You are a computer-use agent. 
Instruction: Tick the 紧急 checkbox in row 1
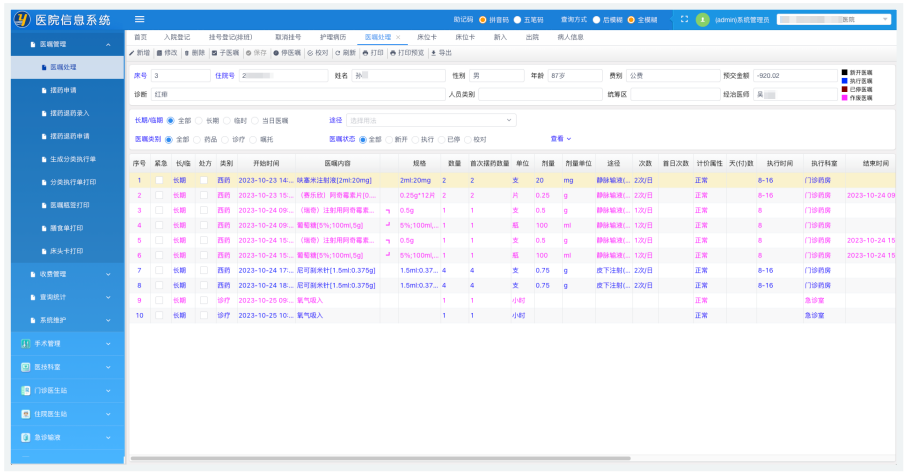click(x=159, y=180)
